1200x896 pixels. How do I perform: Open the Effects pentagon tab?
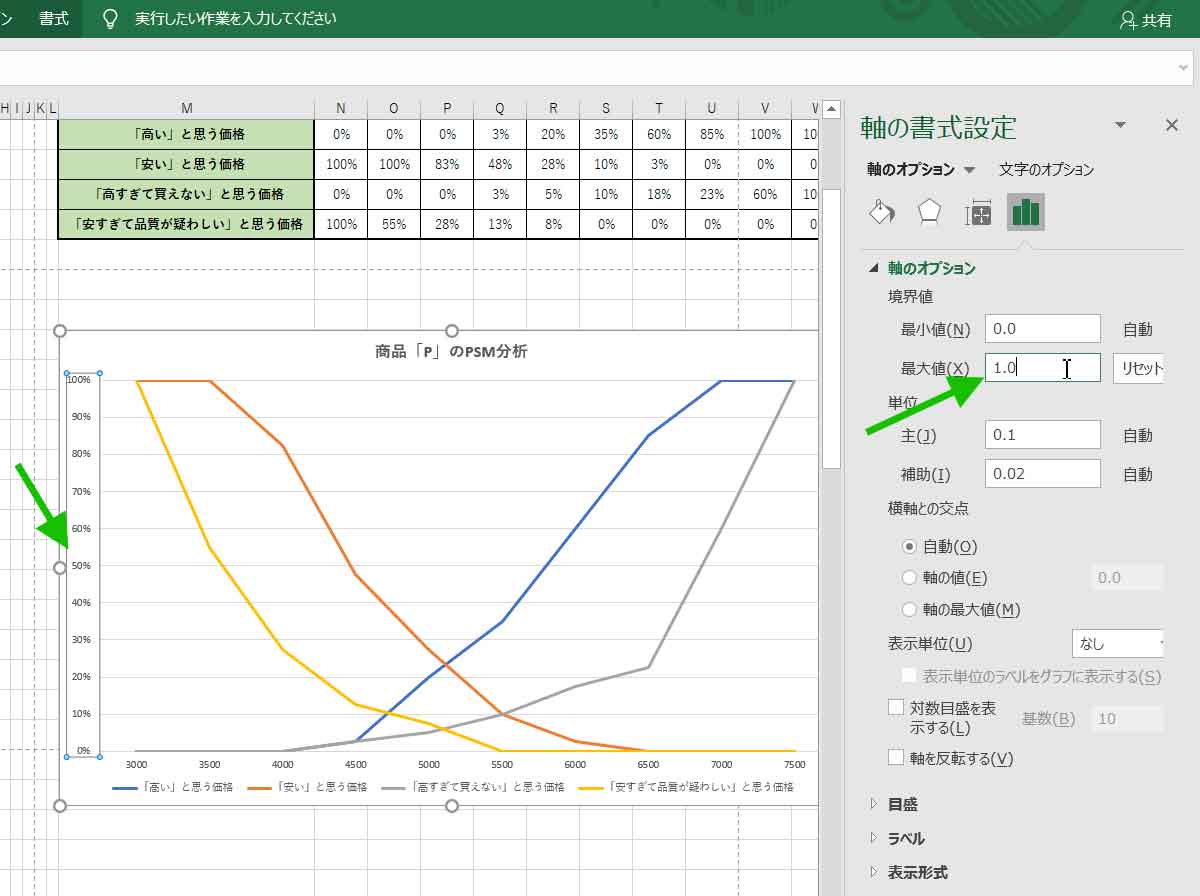(930, 212)
